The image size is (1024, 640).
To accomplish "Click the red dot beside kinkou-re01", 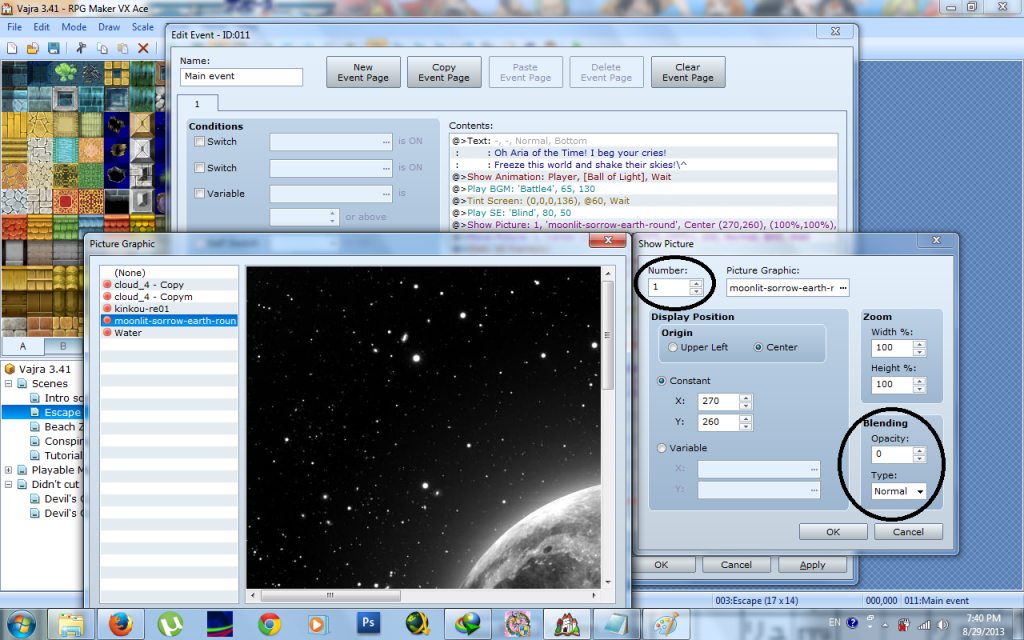I will tap(107, 308).
